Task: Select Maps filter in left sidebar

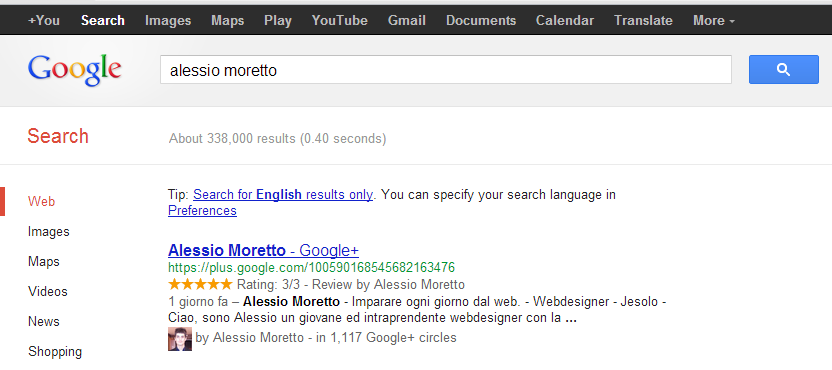Action: tap(44, 262)
